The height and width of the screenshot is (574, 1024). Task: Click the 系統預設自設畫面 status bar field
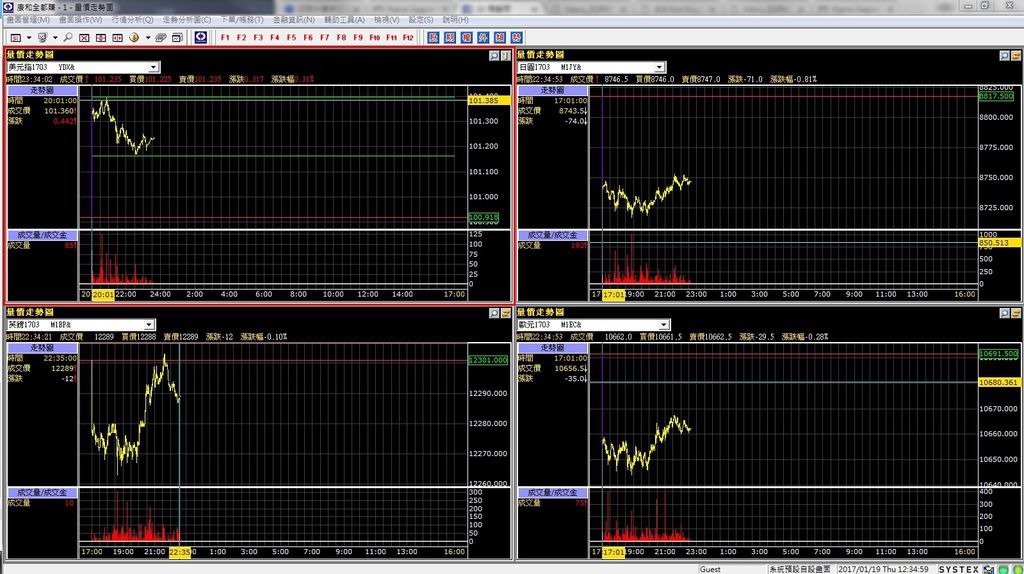click(800, 569)
